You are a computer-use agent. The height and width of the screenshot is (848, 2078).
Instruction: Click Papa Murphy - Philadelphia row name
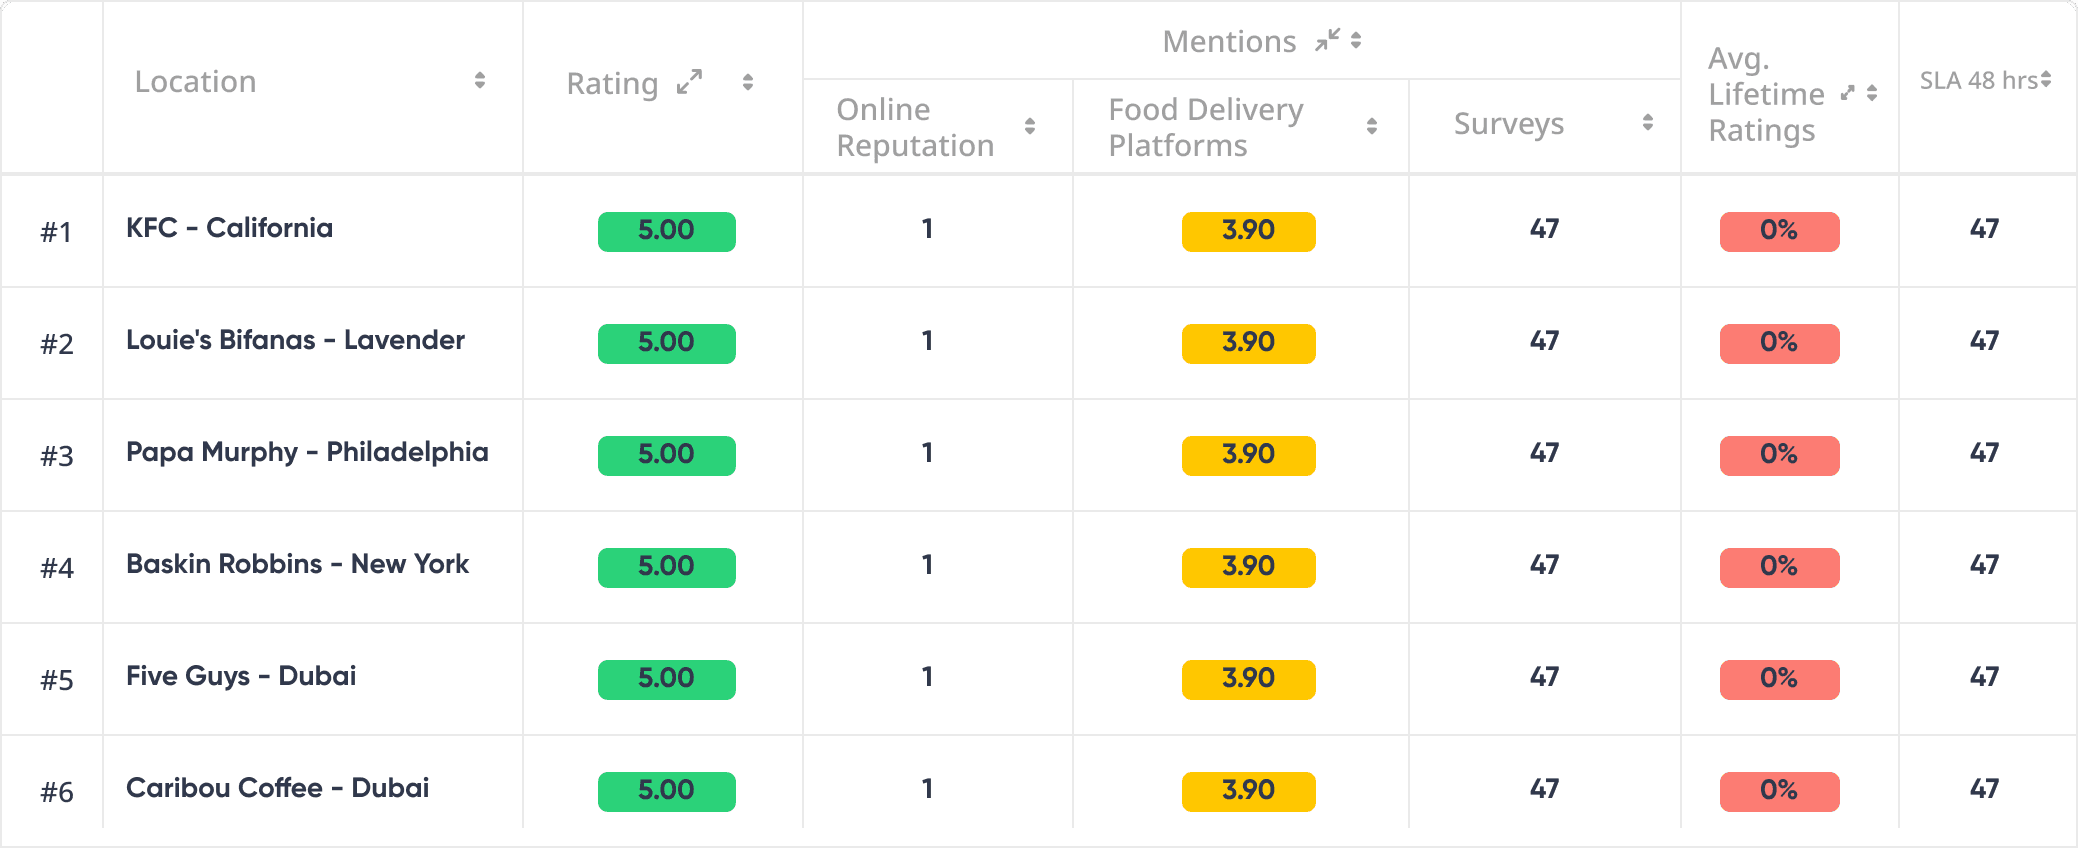click(307, 452)
